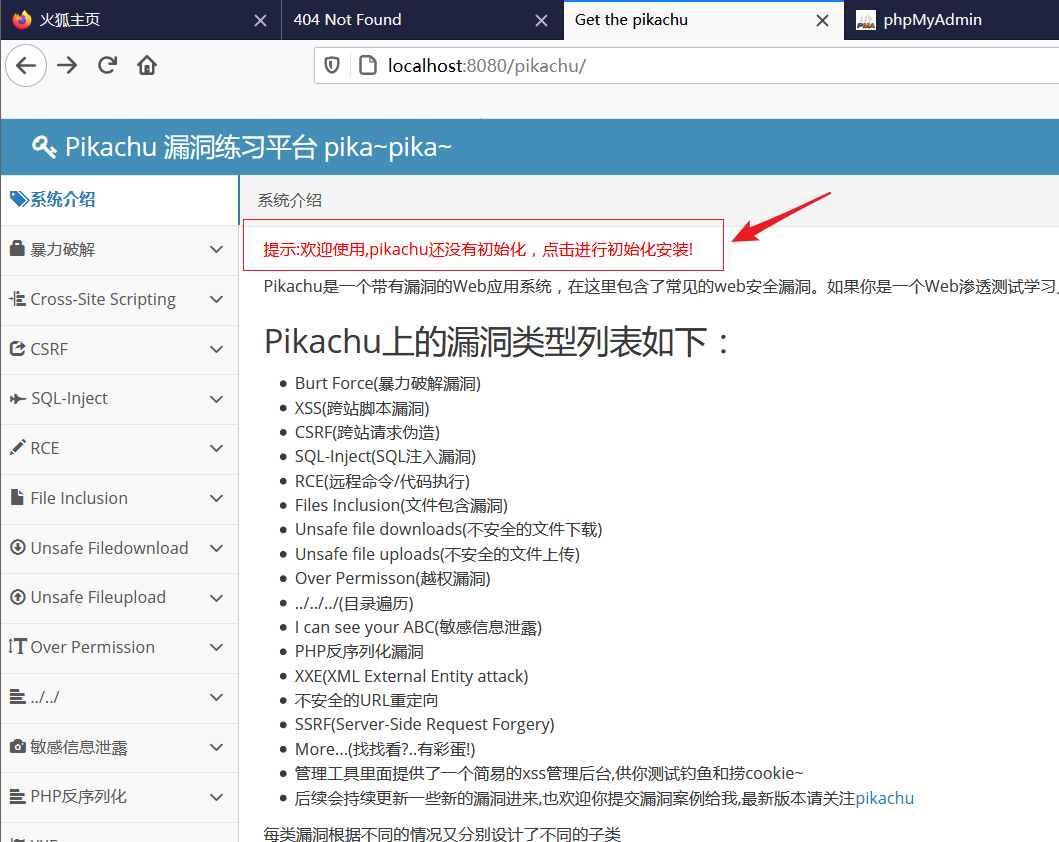
Task: Open the Cross-Site Scripting menu item
Action: click(x=120, y=299)
